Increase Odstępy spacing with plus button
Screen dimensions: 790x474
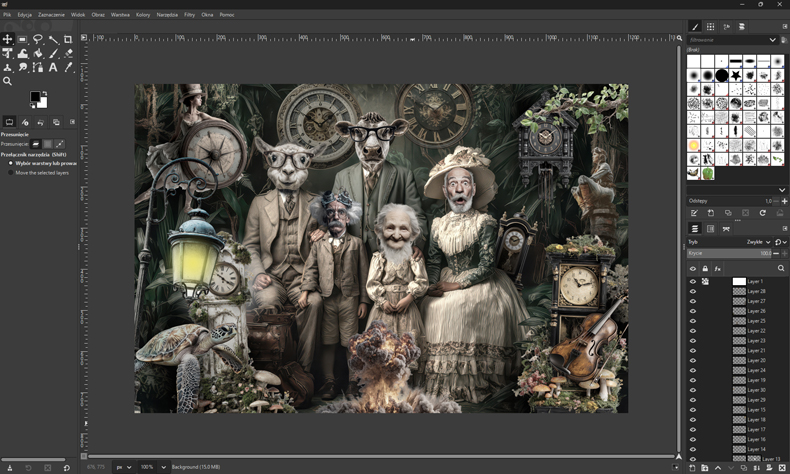click(x=784, y=201)
